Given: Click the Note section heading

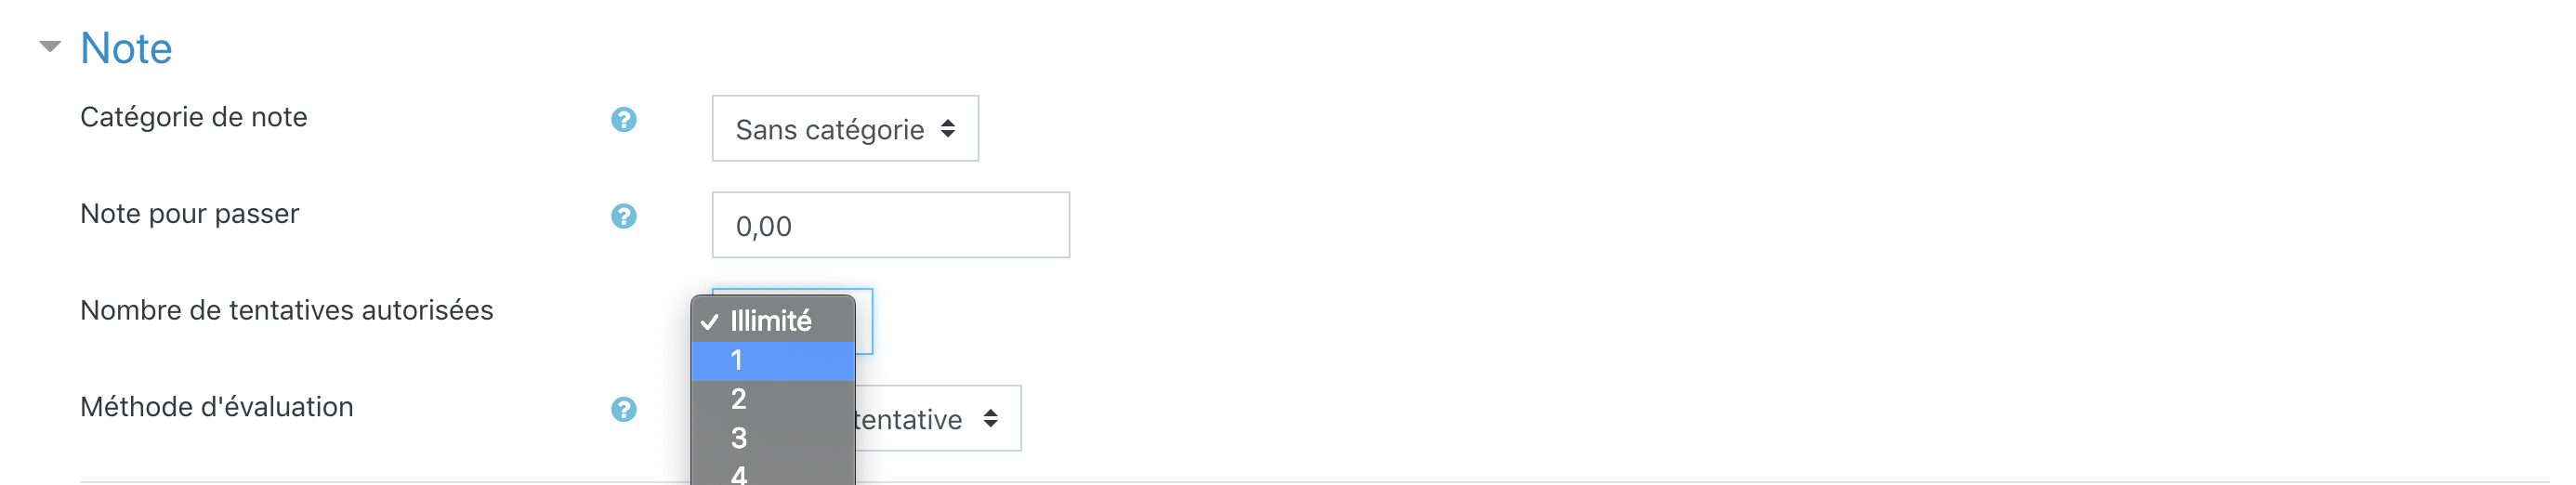Looking at the screenshot, I should (126, 48).
